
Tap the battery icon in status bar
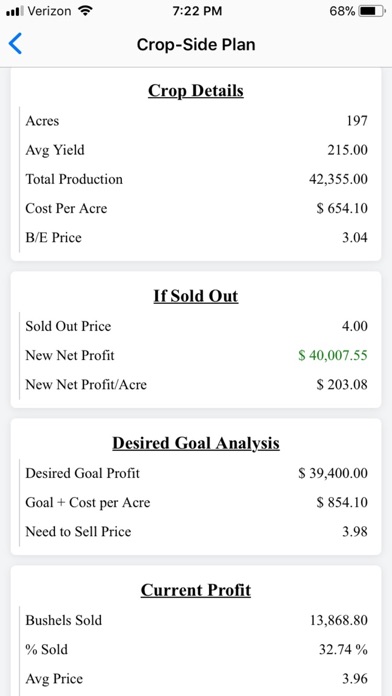372,11
